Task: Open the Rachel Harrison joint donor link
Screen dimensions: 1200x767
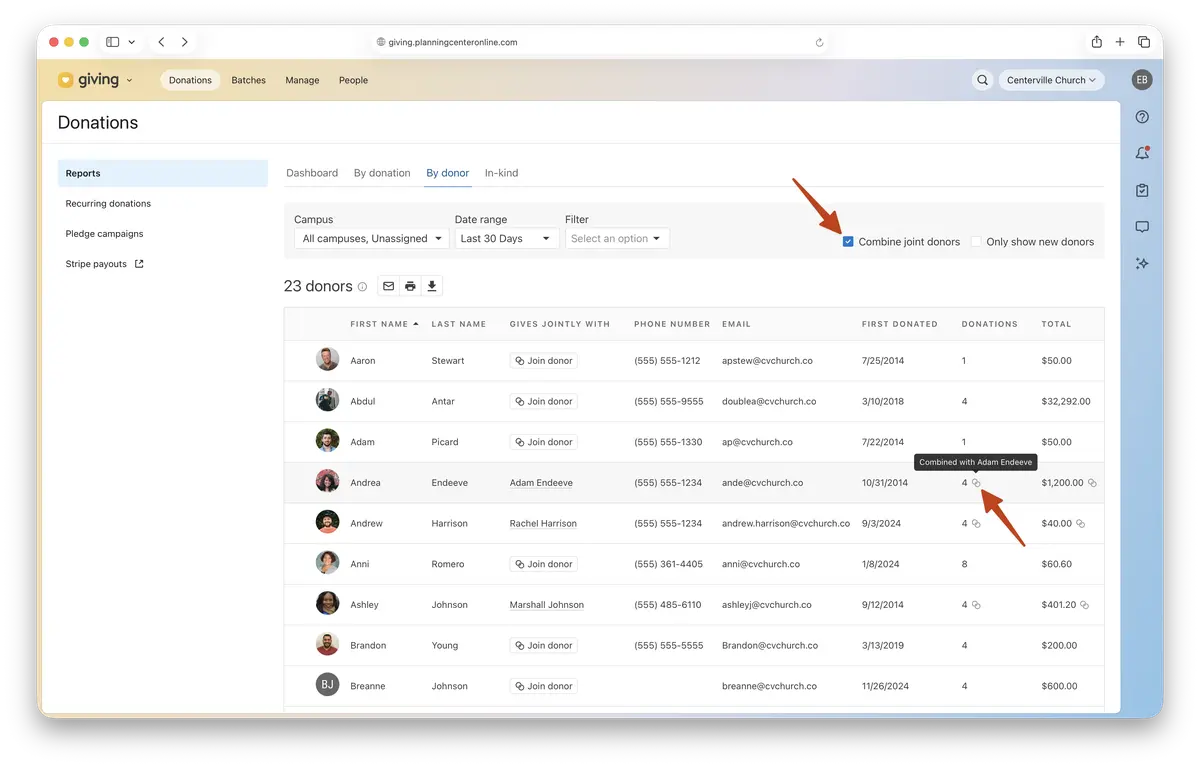Action: click(x=543, y=524)
